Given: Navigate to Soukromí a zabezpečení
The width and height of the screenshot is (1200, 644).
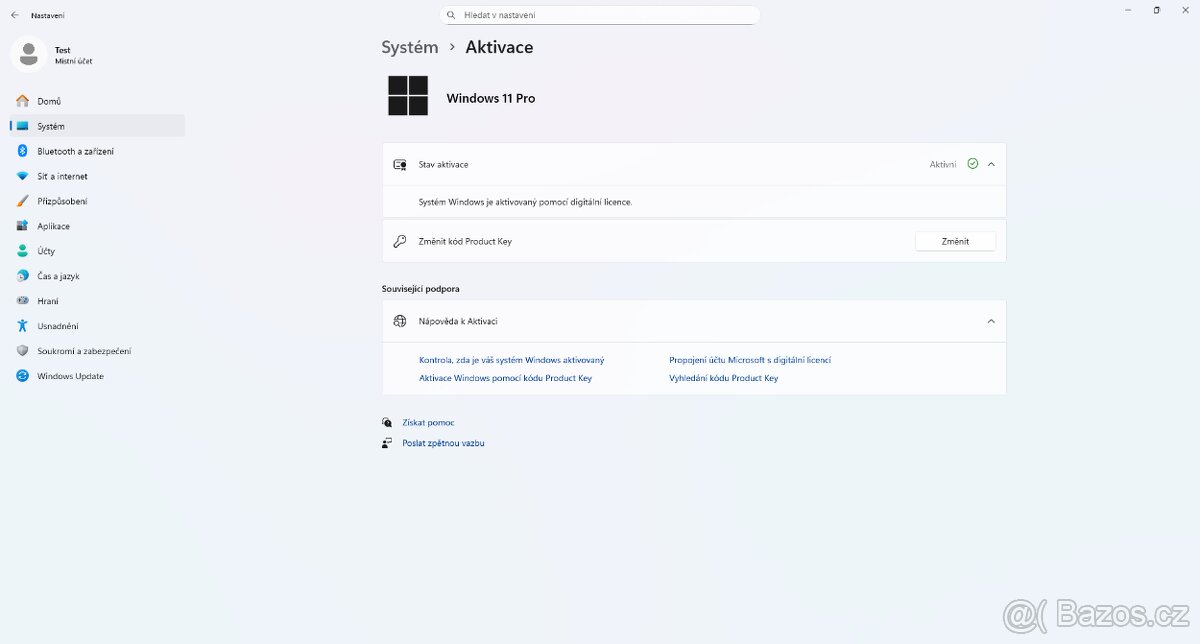Looking at the screenshot, I should (x=84, y=351).
